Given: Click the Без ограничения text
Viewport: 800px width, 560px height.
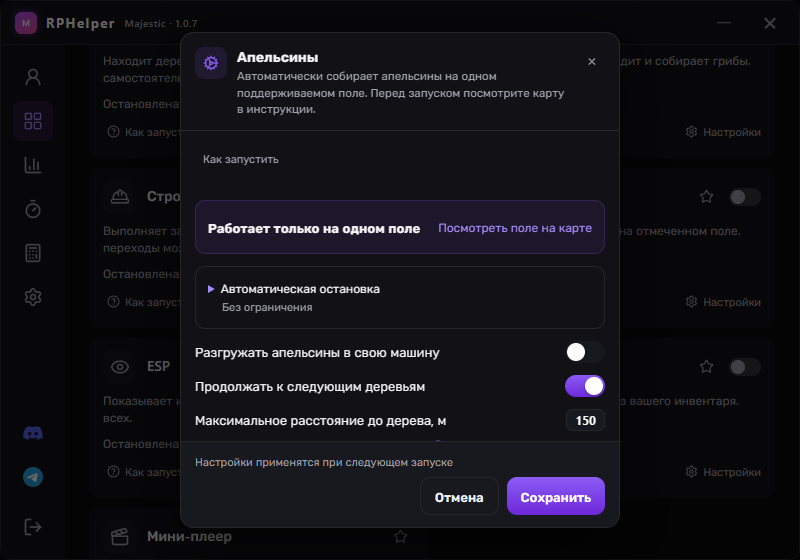Looking at the screenshot, I should click(267, 308).
